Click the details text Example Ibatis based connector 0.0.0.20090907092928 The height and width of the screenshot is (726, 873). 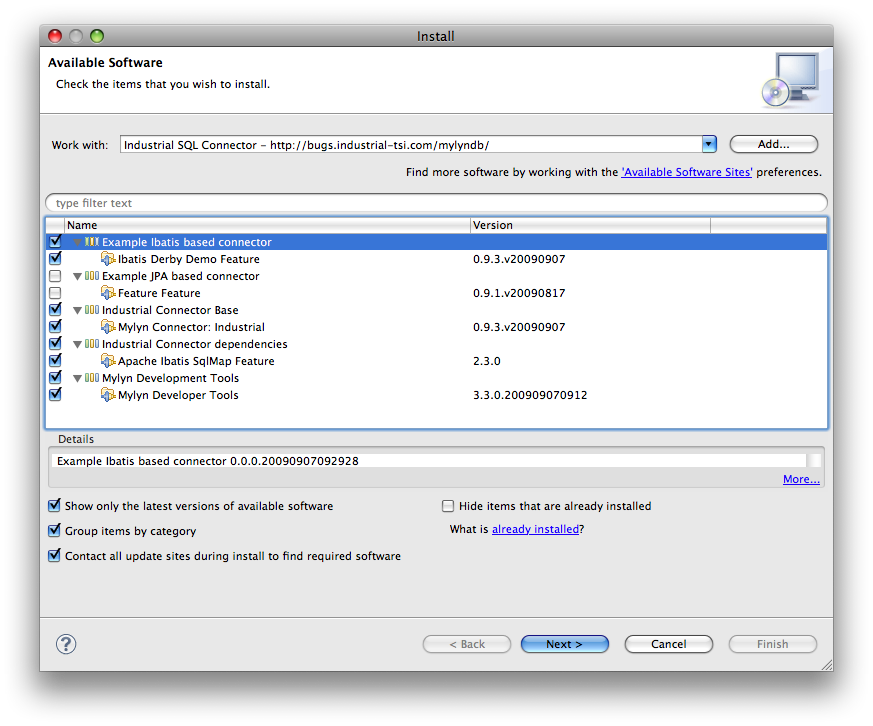coord(208,461)
